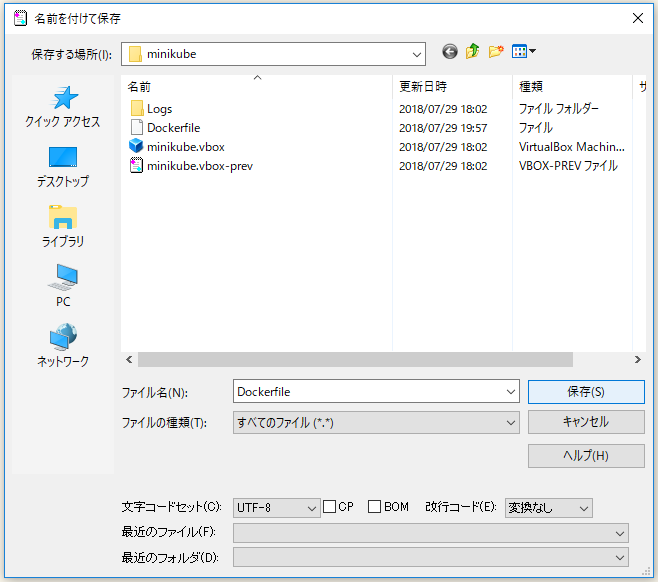
Task: Open ライブラリ in sidebar
Action: click(x=63, y=227)
